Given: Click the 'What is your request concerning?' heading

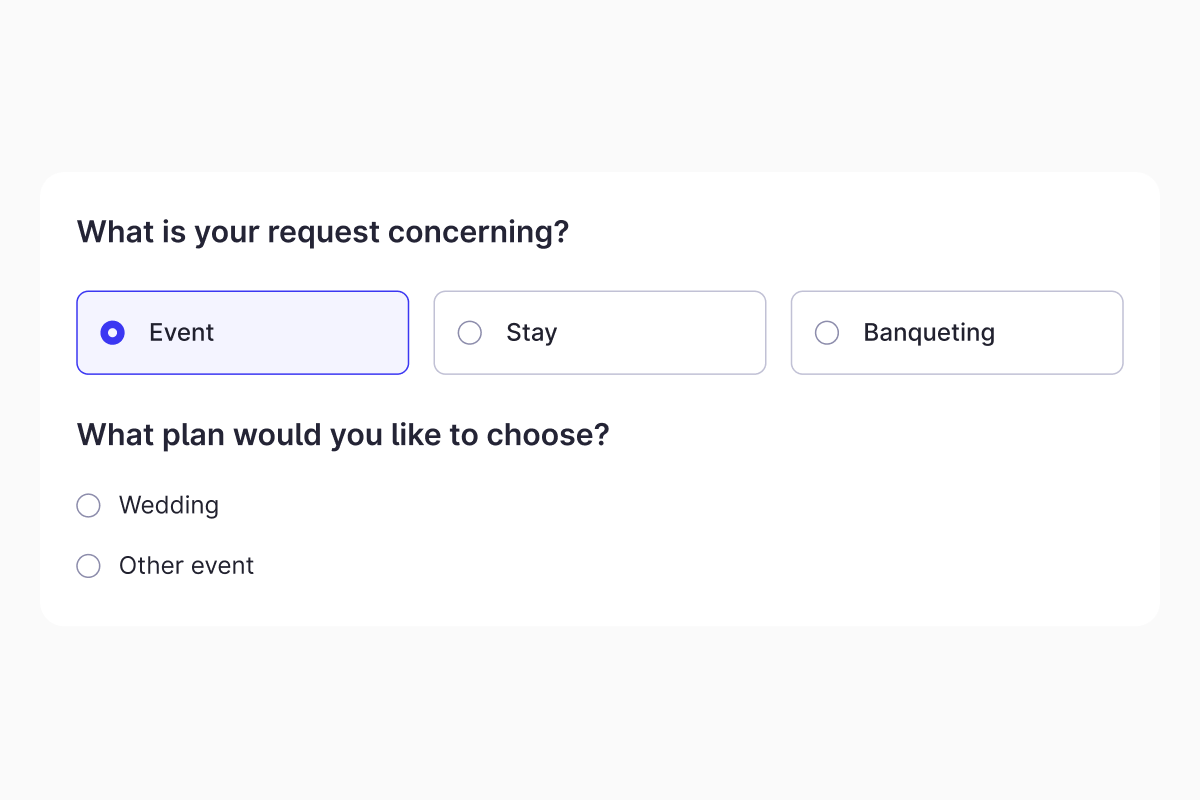Looking at the screenshot, I should pyautogui.click(x=323, y=232).
